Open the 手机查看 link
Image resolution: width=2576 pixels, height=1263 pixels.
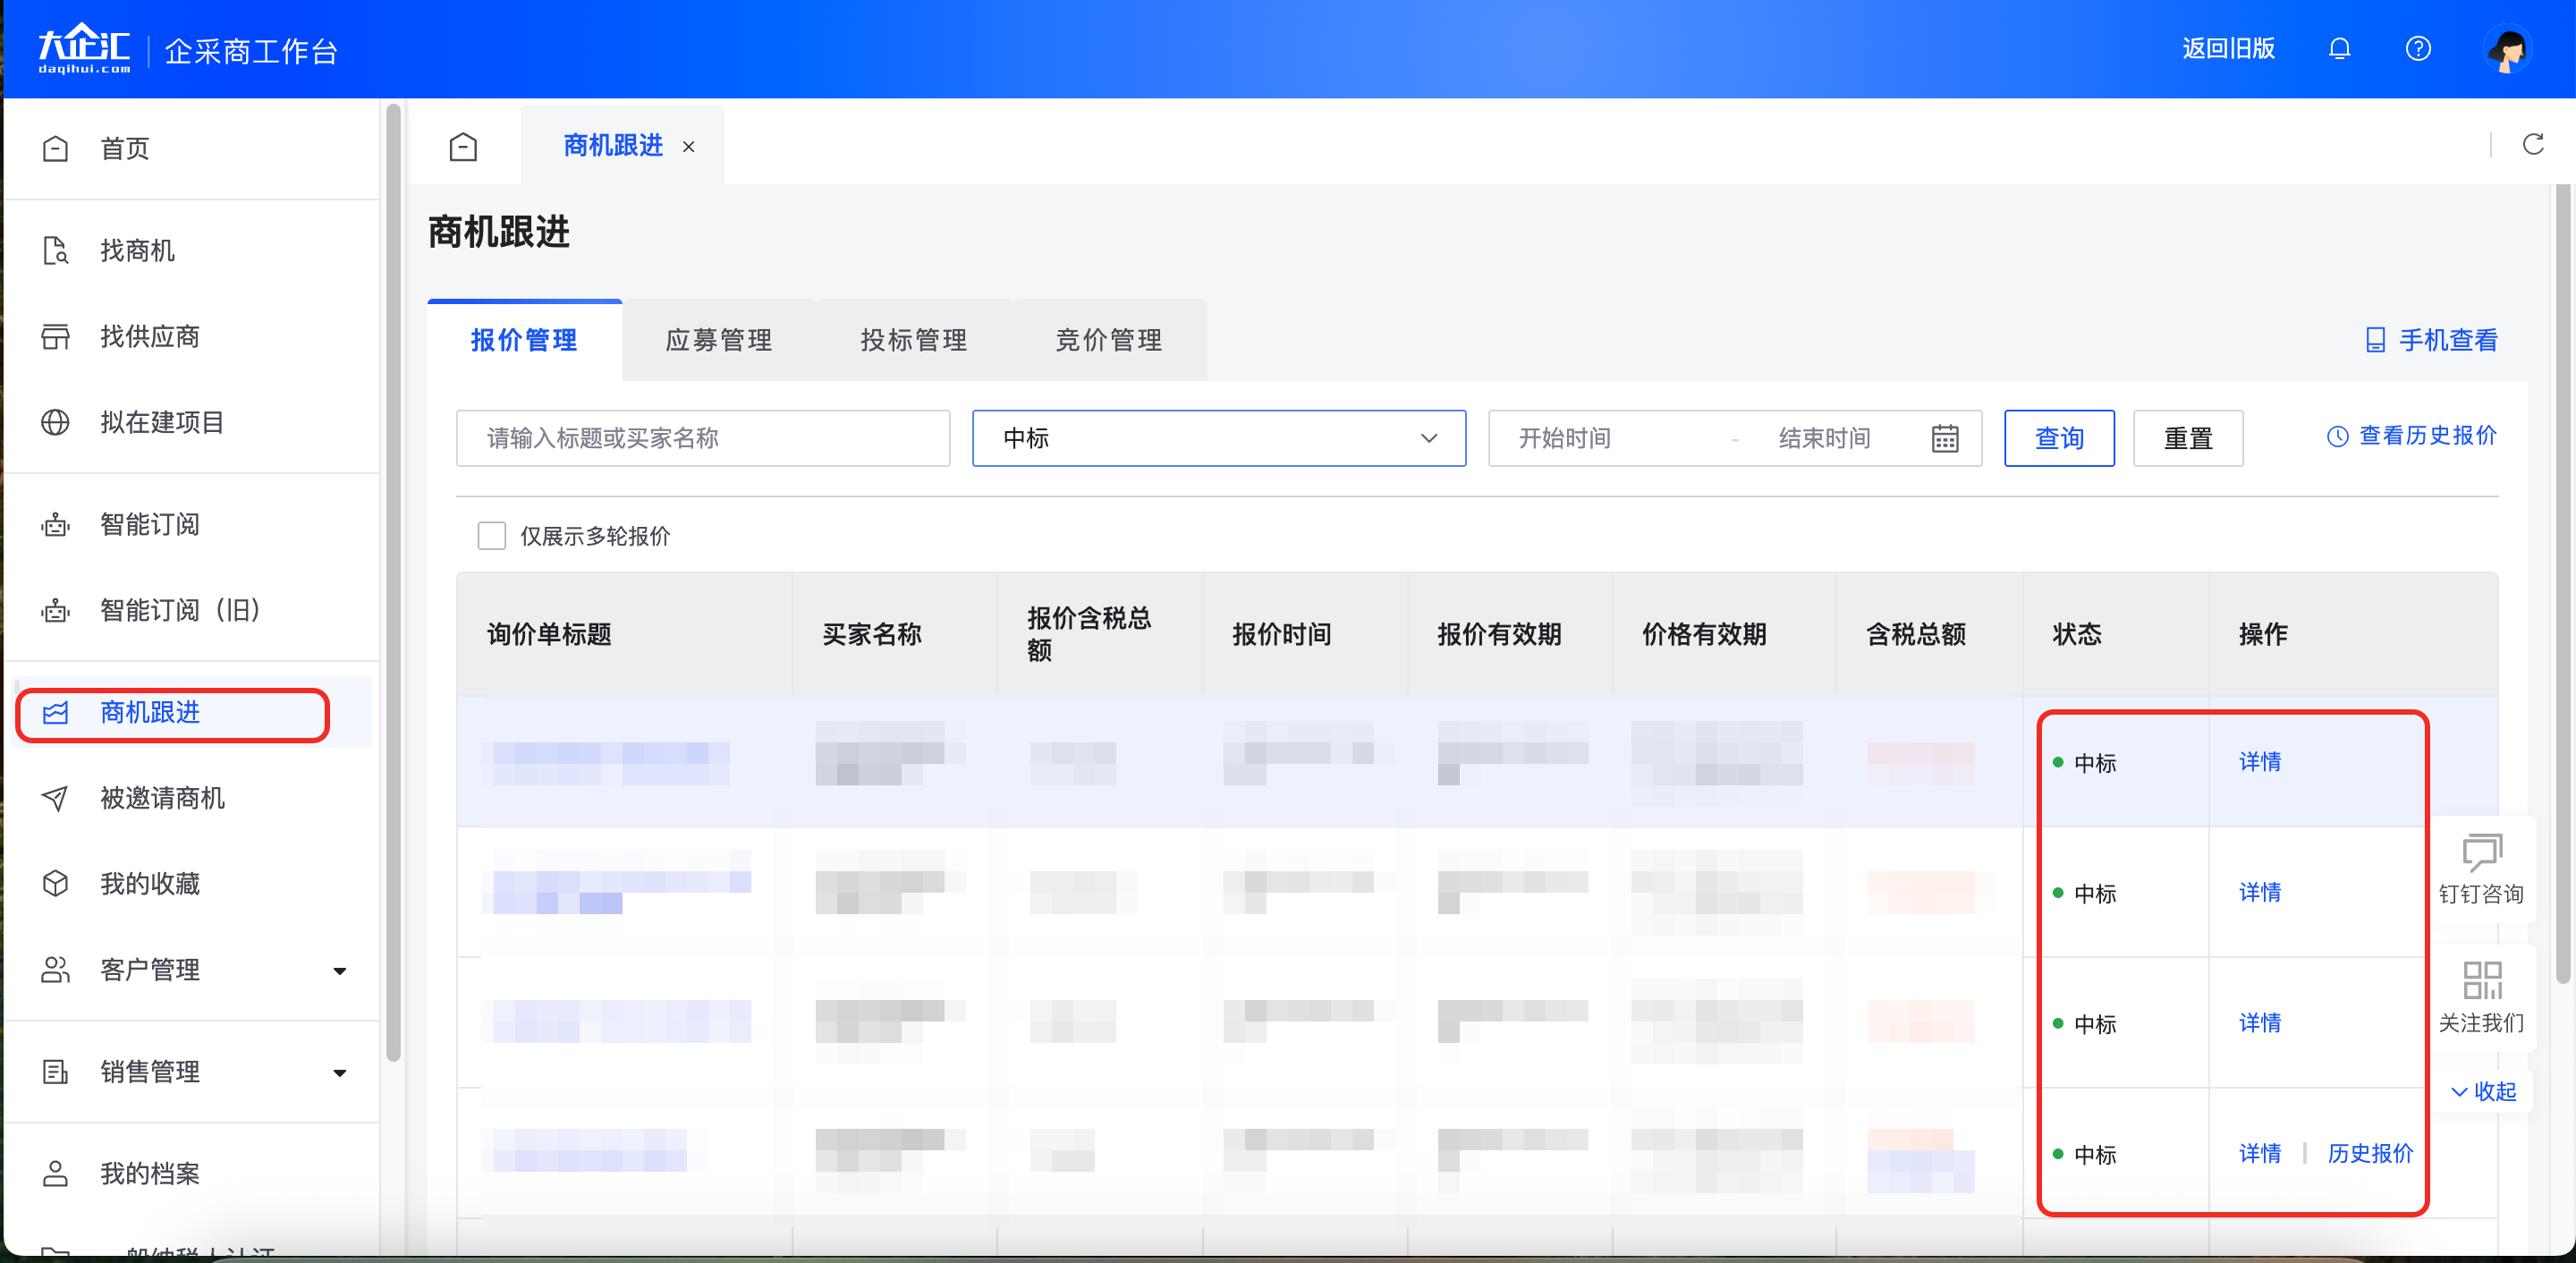2431,340
